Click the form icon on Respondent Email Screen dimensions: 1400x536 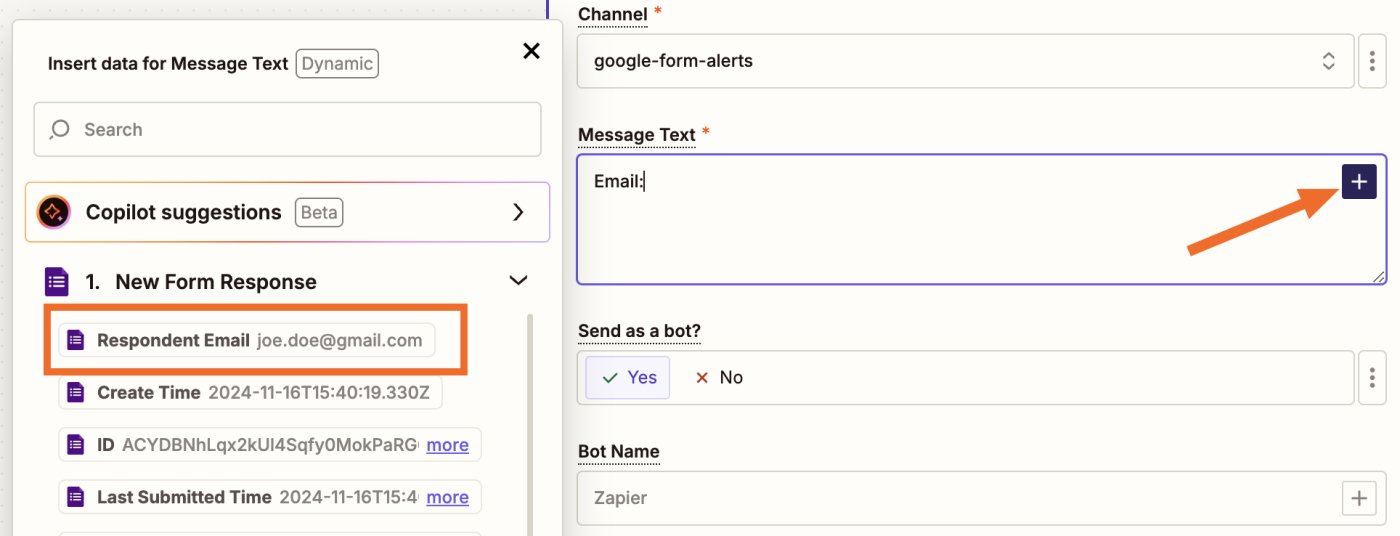(75, 341)
